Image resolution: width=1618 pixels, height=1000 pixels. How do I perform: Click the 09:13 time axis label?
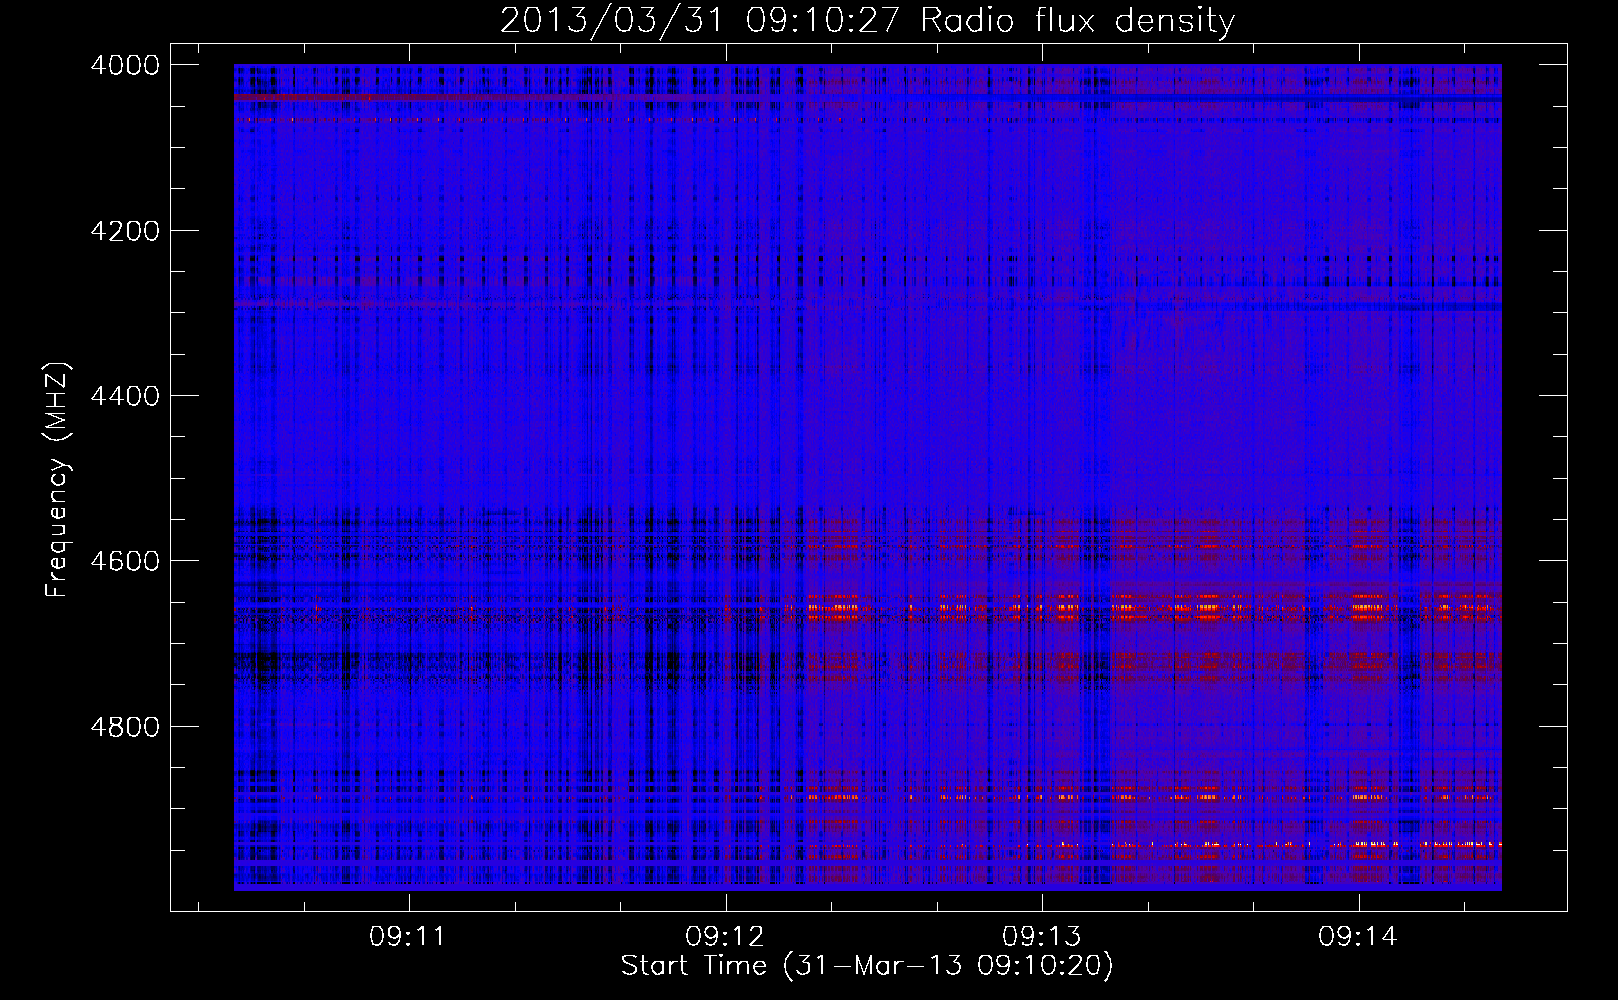coord(1042,937)
